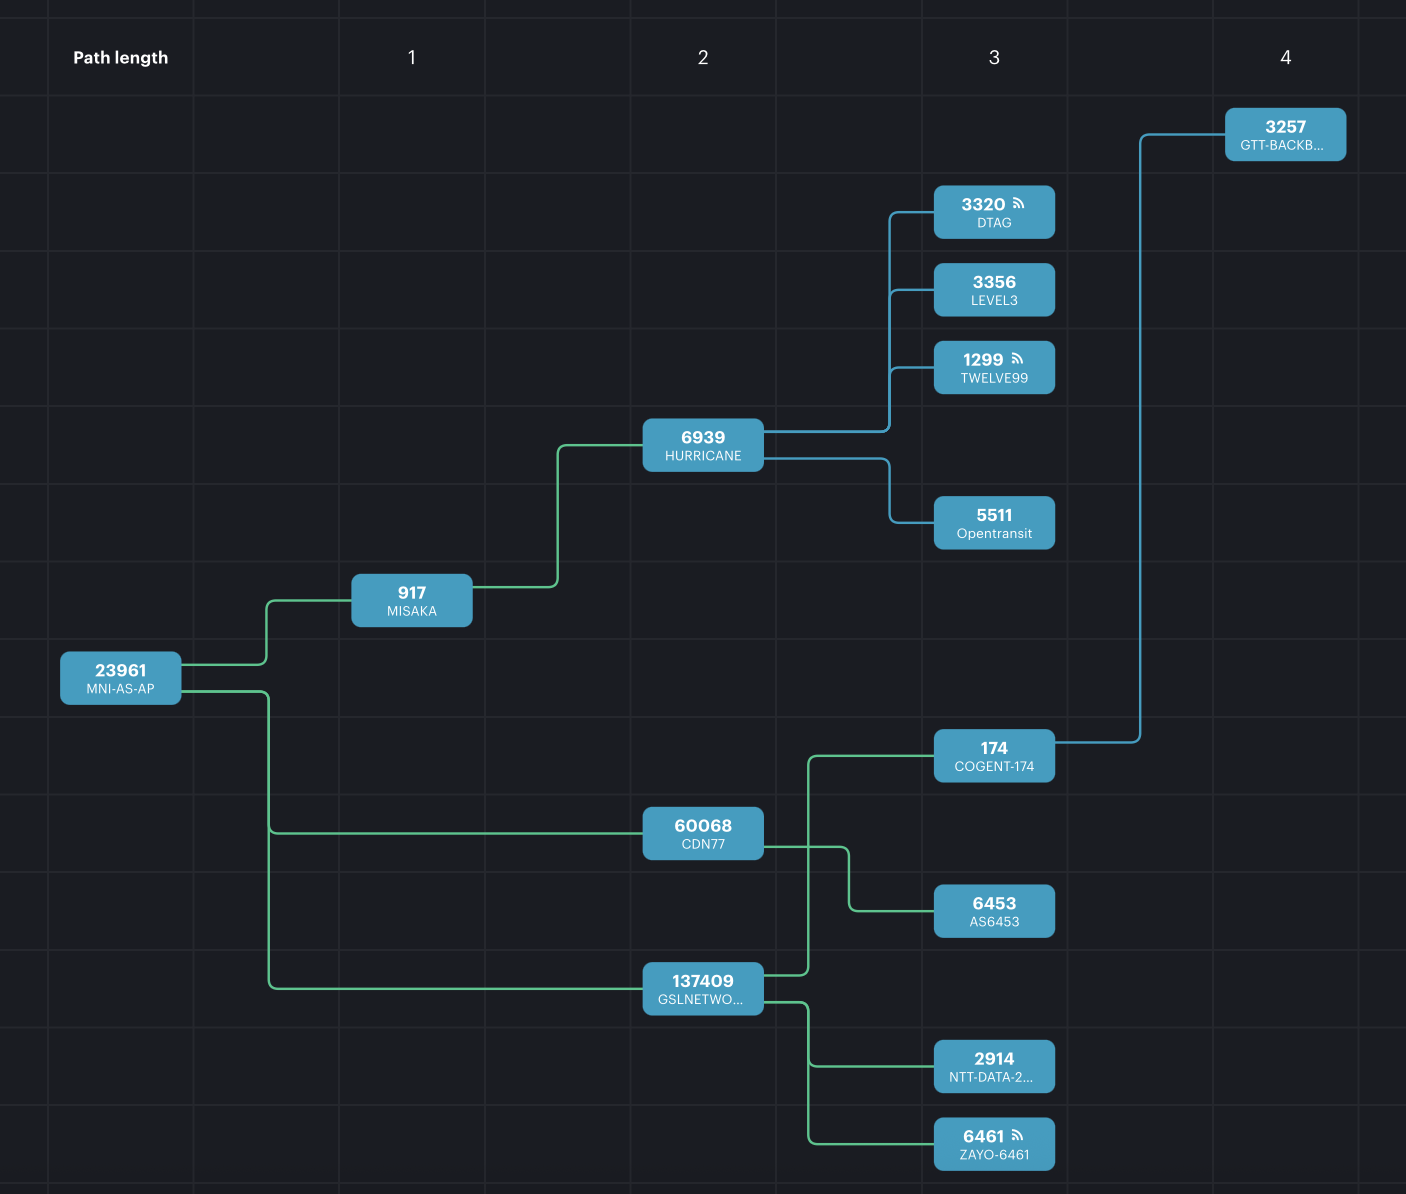The image size is (1406, 1194).
Task: Select the 23961 MNI-AS-AP origin node
Action: (120, 678)
